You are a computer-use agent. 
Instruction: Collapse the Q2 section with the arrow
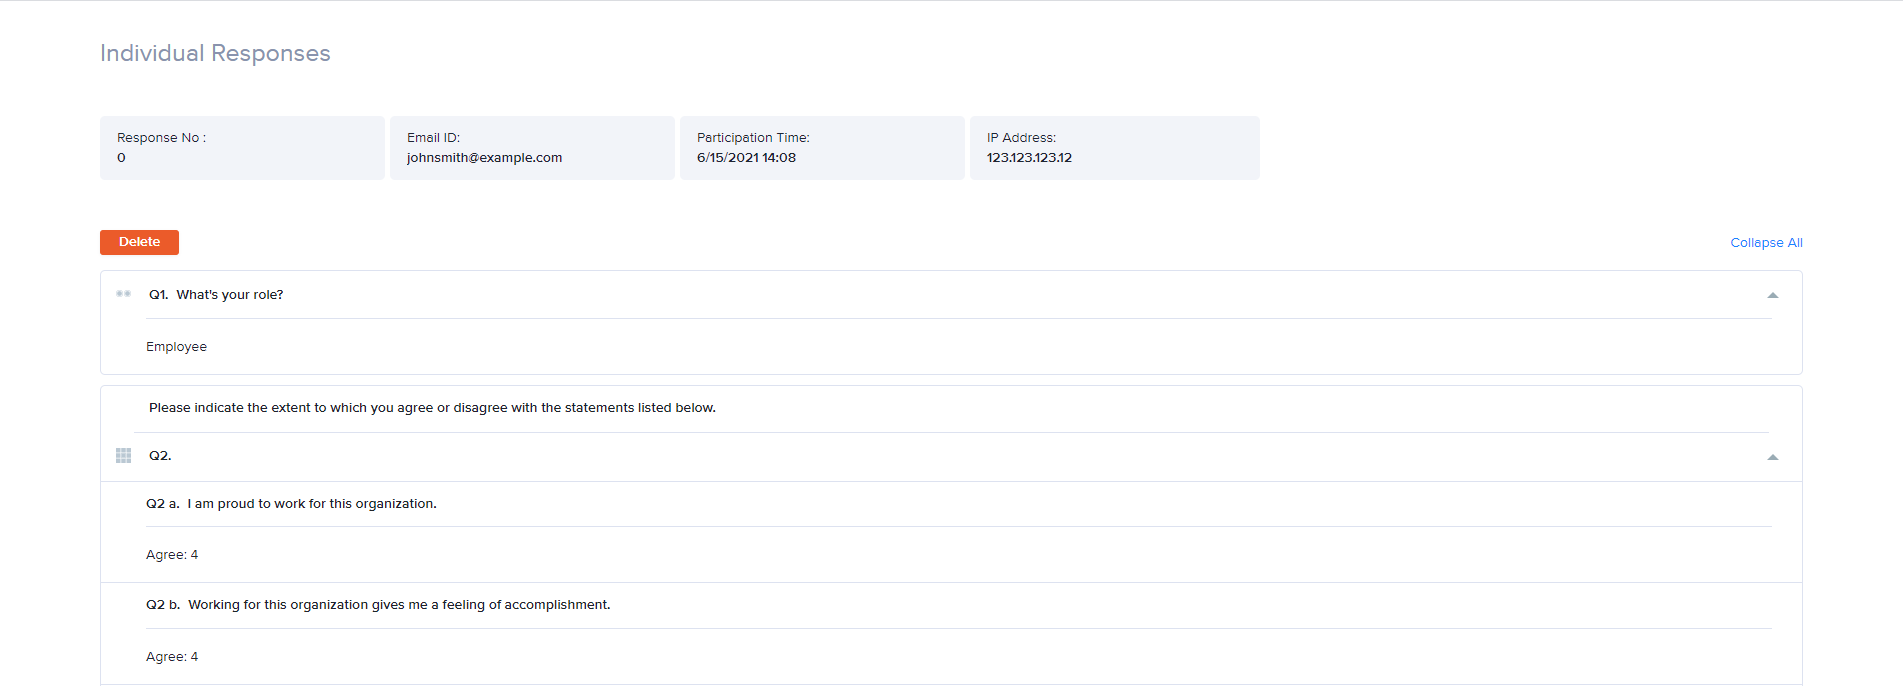(1772, 457)
